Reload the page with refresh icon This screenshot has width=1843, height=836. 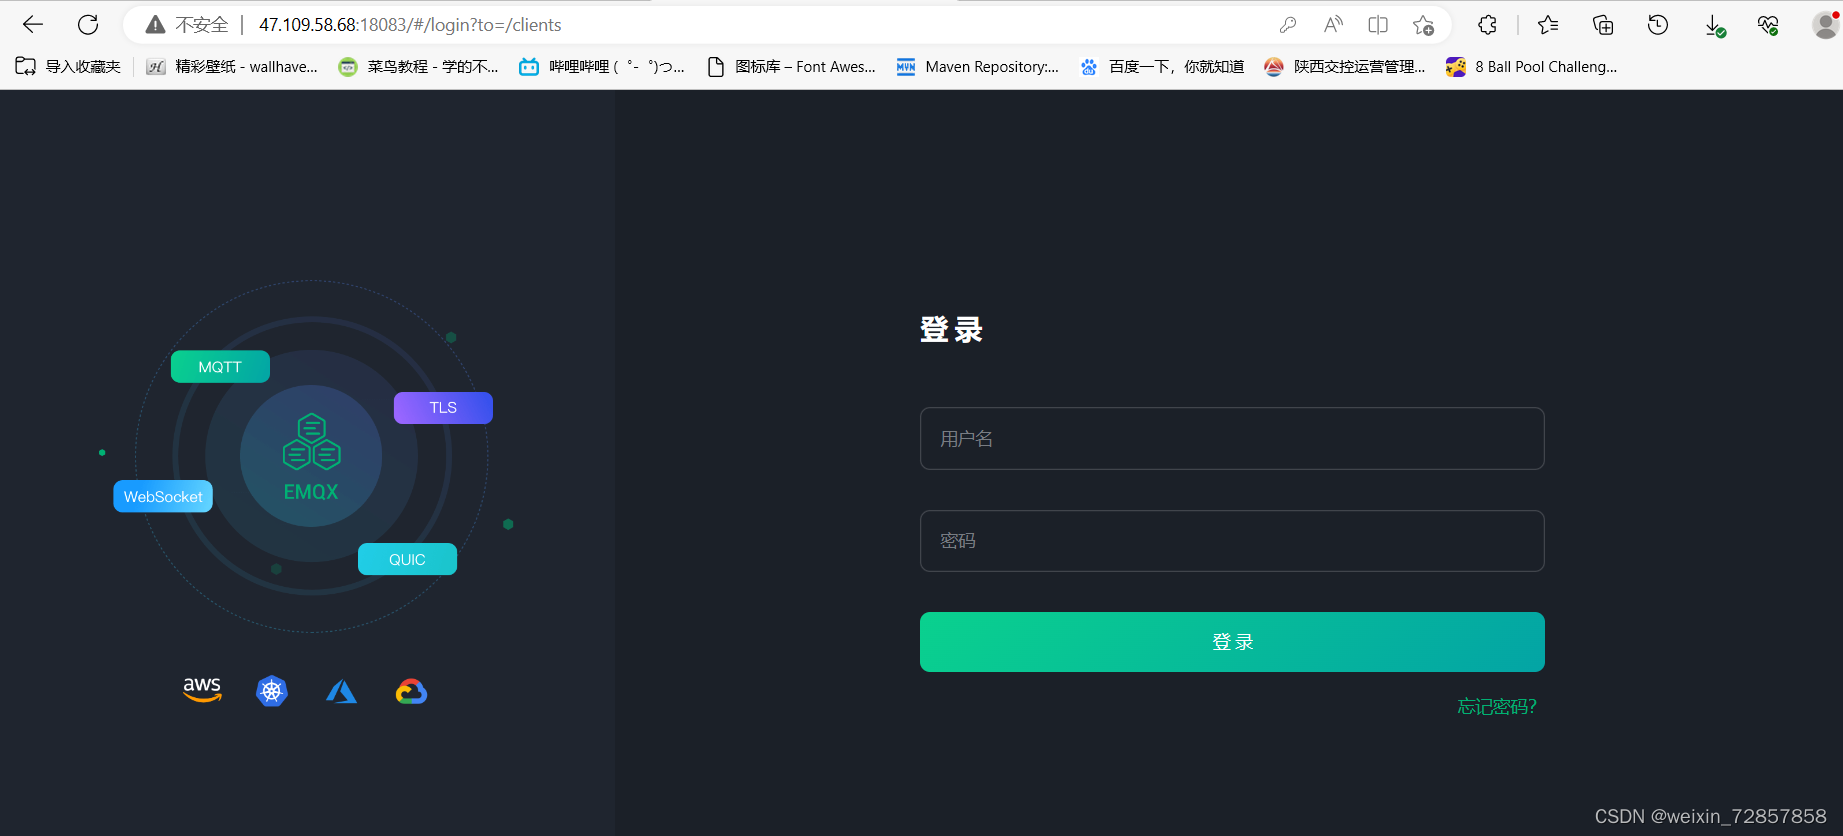(x=88, y=25)
